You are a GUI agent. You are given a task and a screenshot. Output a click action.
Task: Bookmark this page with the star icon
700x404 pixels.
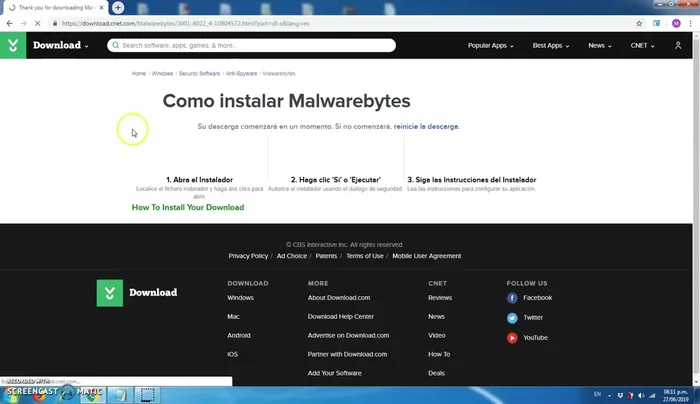coord(639,23)
